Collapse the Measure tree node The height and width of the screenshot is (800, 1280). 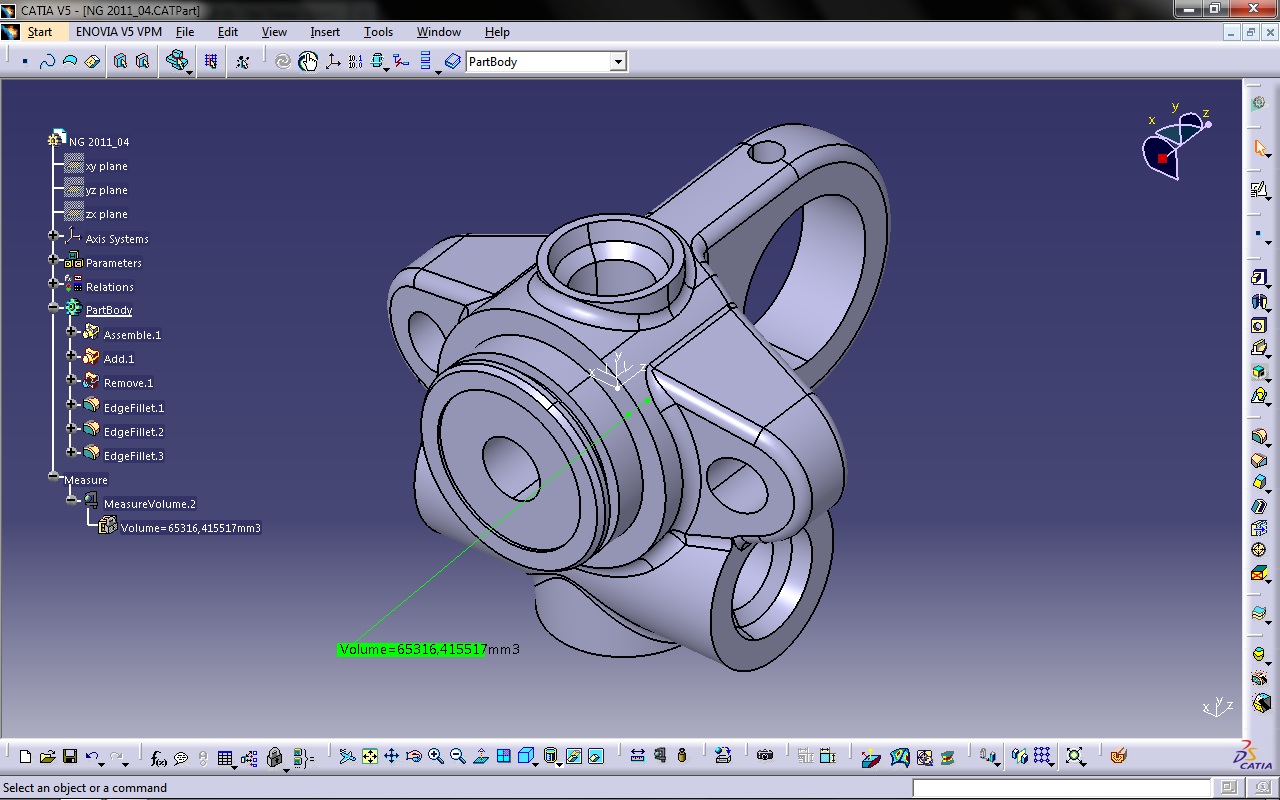point(54,477)
